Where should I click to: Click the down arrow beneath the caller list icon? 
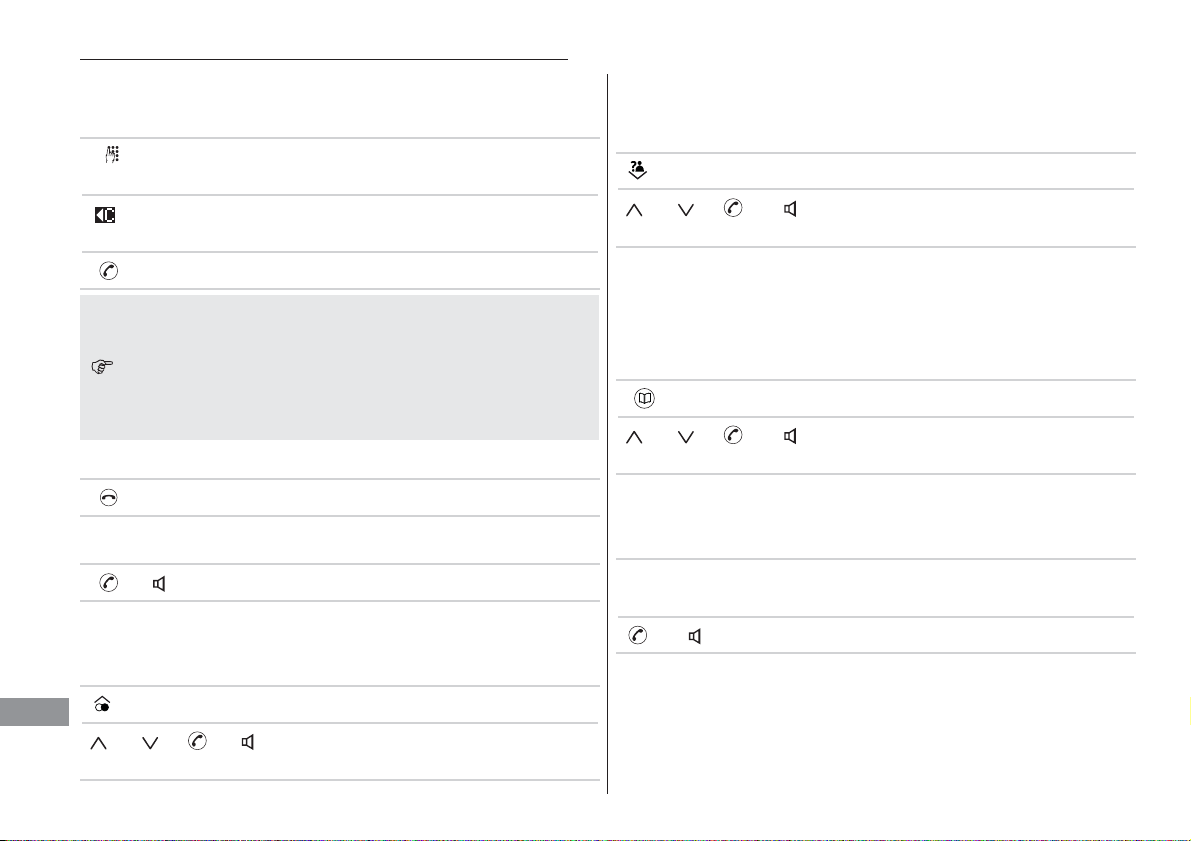tap(685, 210)
